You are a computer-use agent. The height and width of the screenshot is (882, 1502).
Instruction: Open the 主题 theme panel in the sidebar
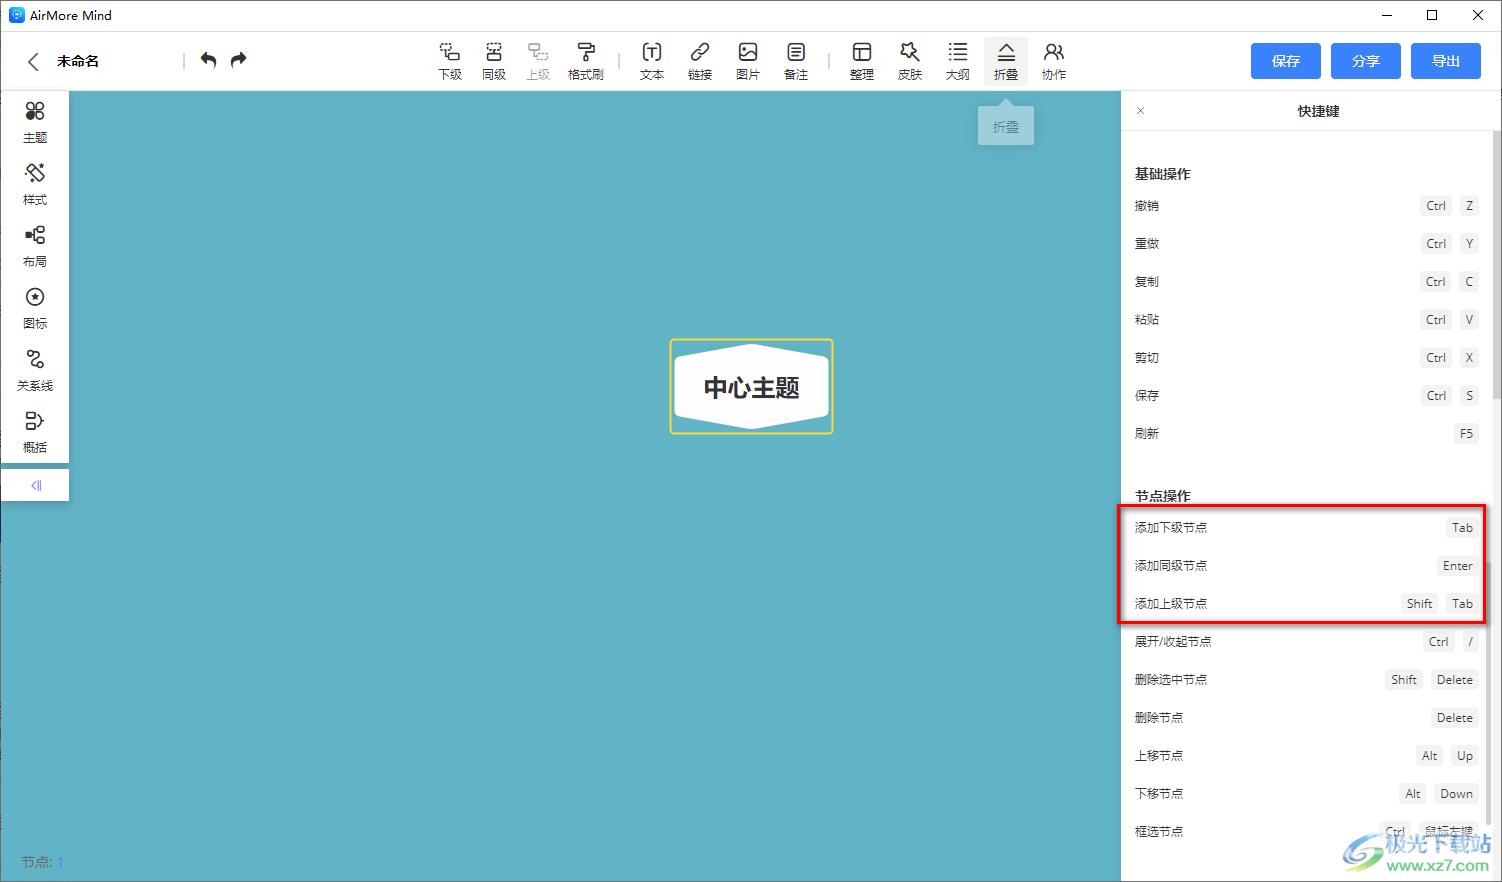tap(35, 123)
